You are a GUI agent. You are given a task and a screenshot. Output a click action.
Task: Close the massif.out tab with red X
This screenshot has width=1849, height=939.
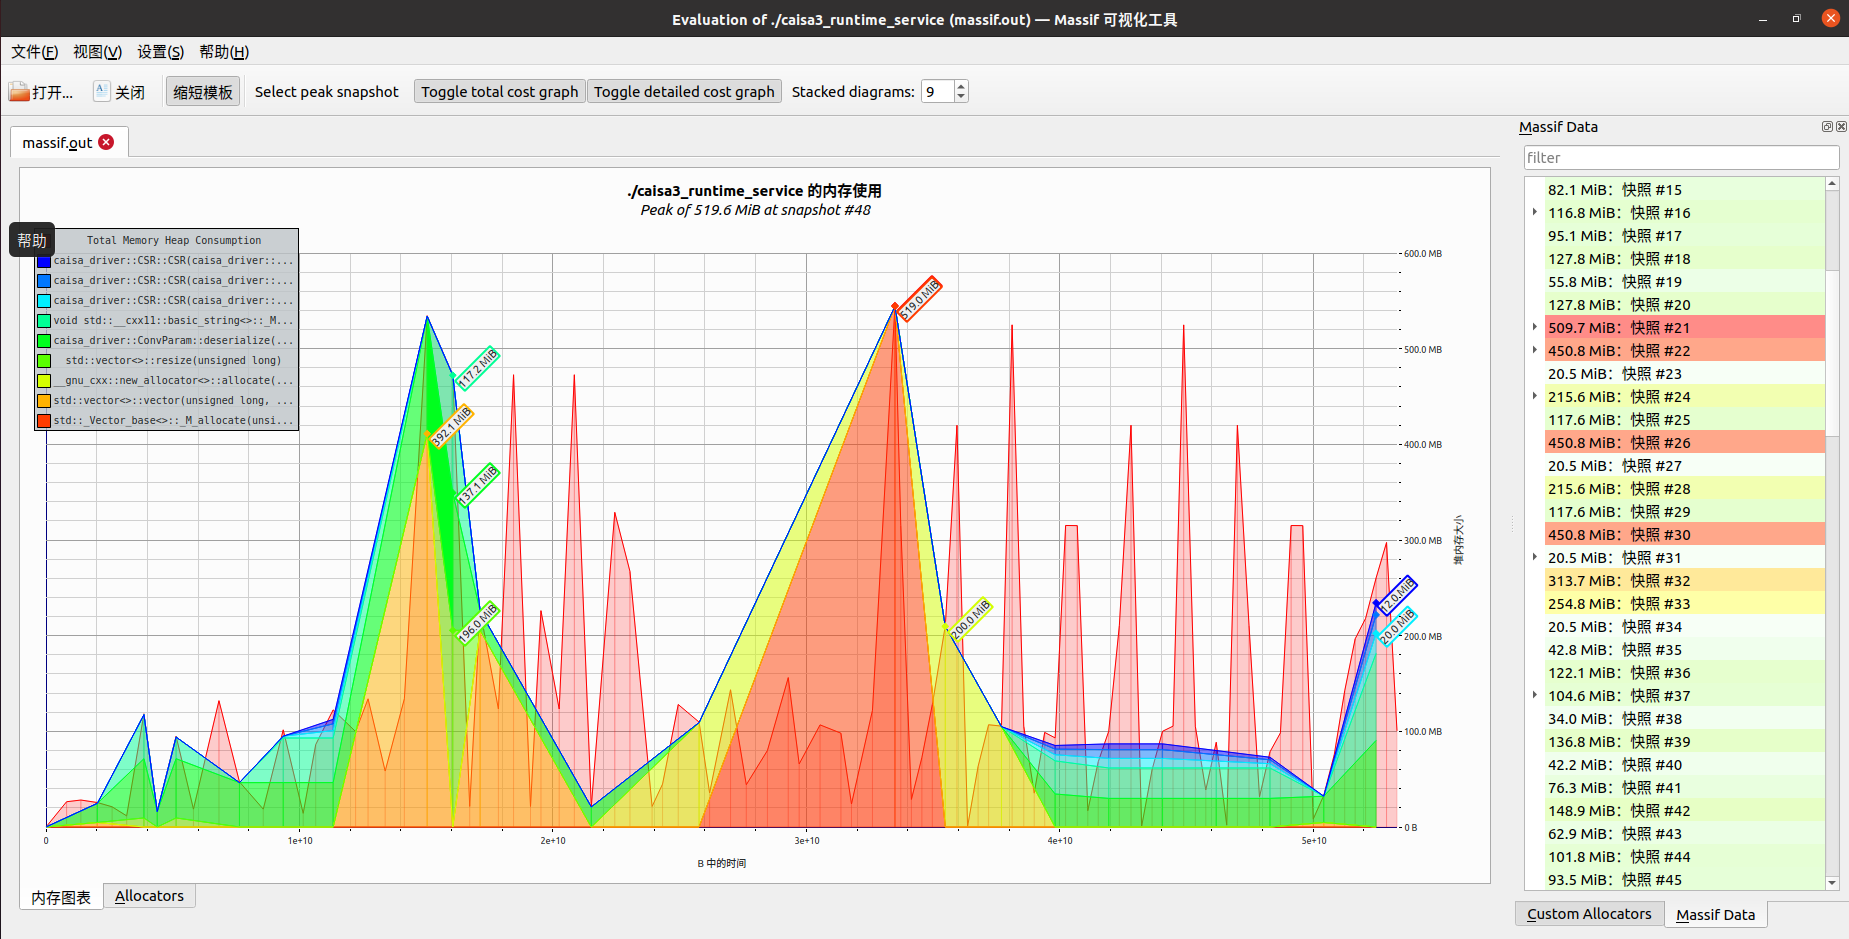pyautogui.click(x=106, y=142)
